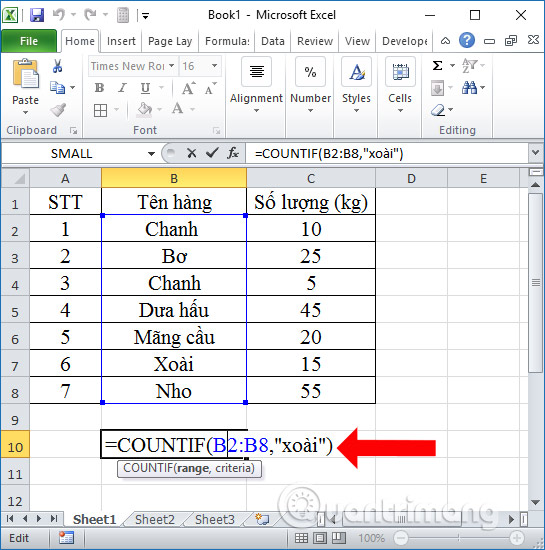This screenshot has height=550, width=545.
Task: Click the Select All corner button
Action: click(x=15, y=179)
